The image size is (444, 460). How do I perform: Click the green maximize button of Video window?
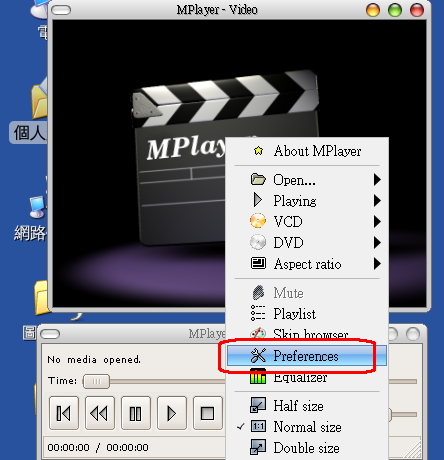[x=395, y=10]
